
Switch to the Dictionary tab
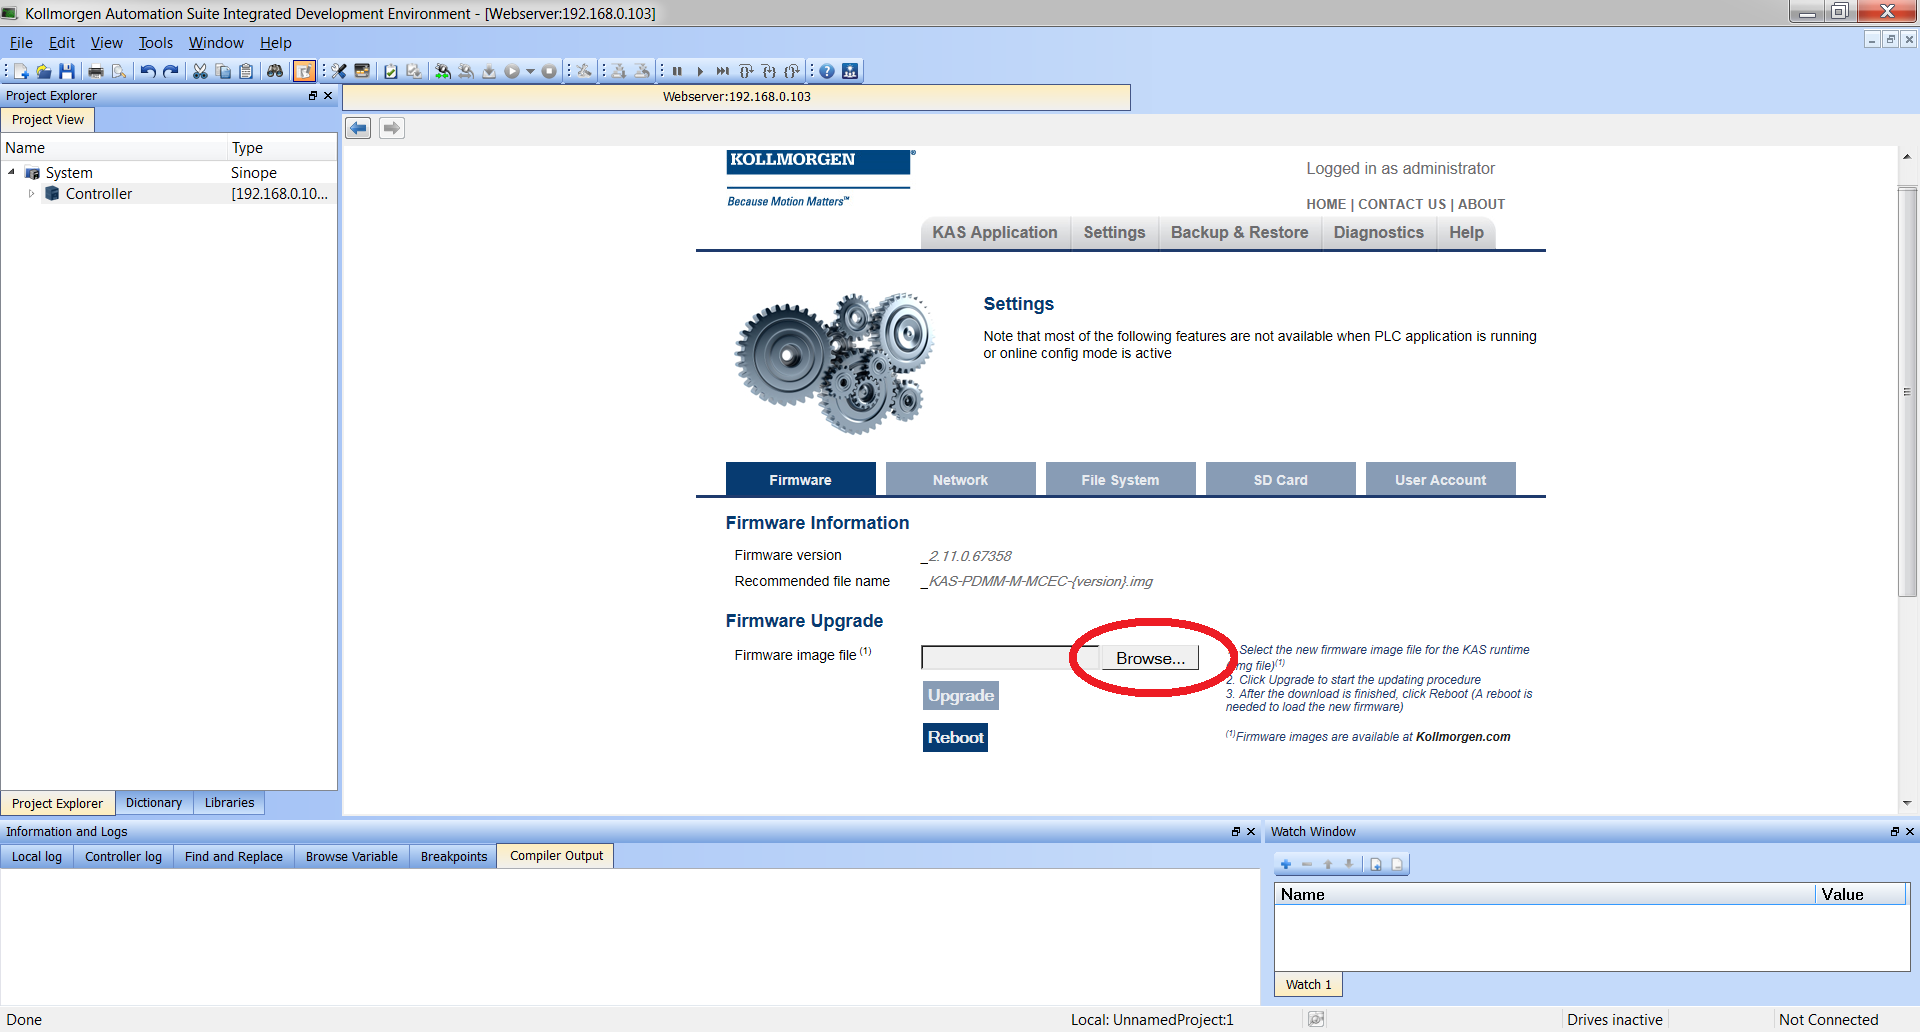pyautogui.click(x=154, y=803)
